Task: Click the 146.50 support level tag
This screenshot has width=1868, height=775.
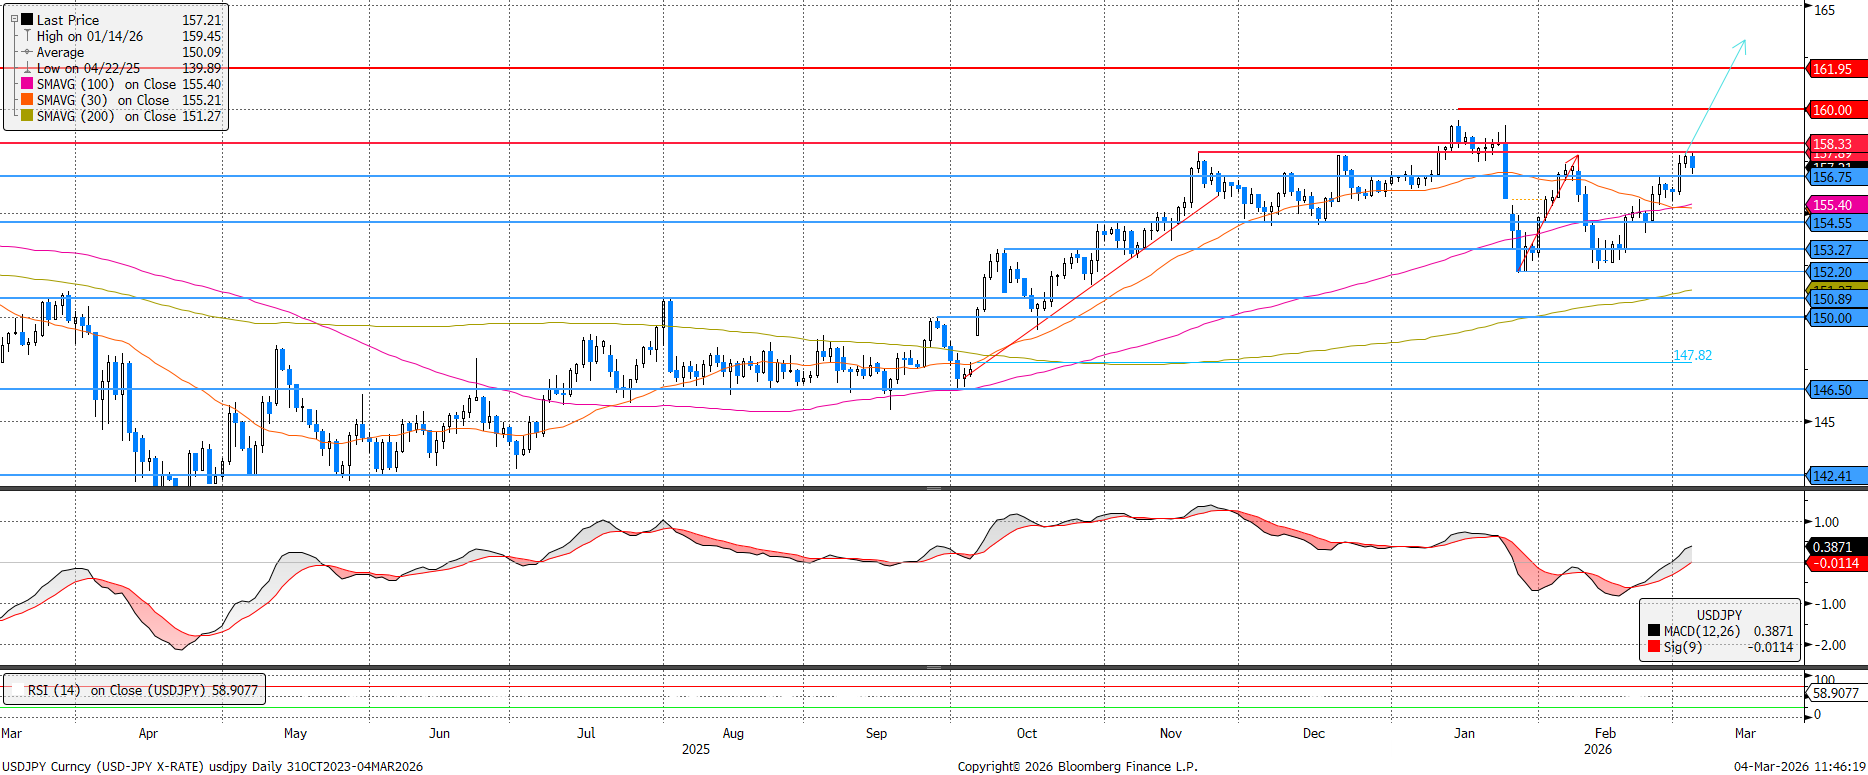Action: click(x=1835, y=390)
